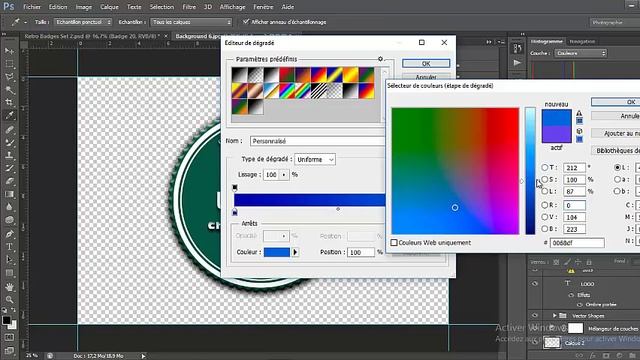Screen dimensions: 640x360
Task: Select the Blur tool
Action: (9, 207)
